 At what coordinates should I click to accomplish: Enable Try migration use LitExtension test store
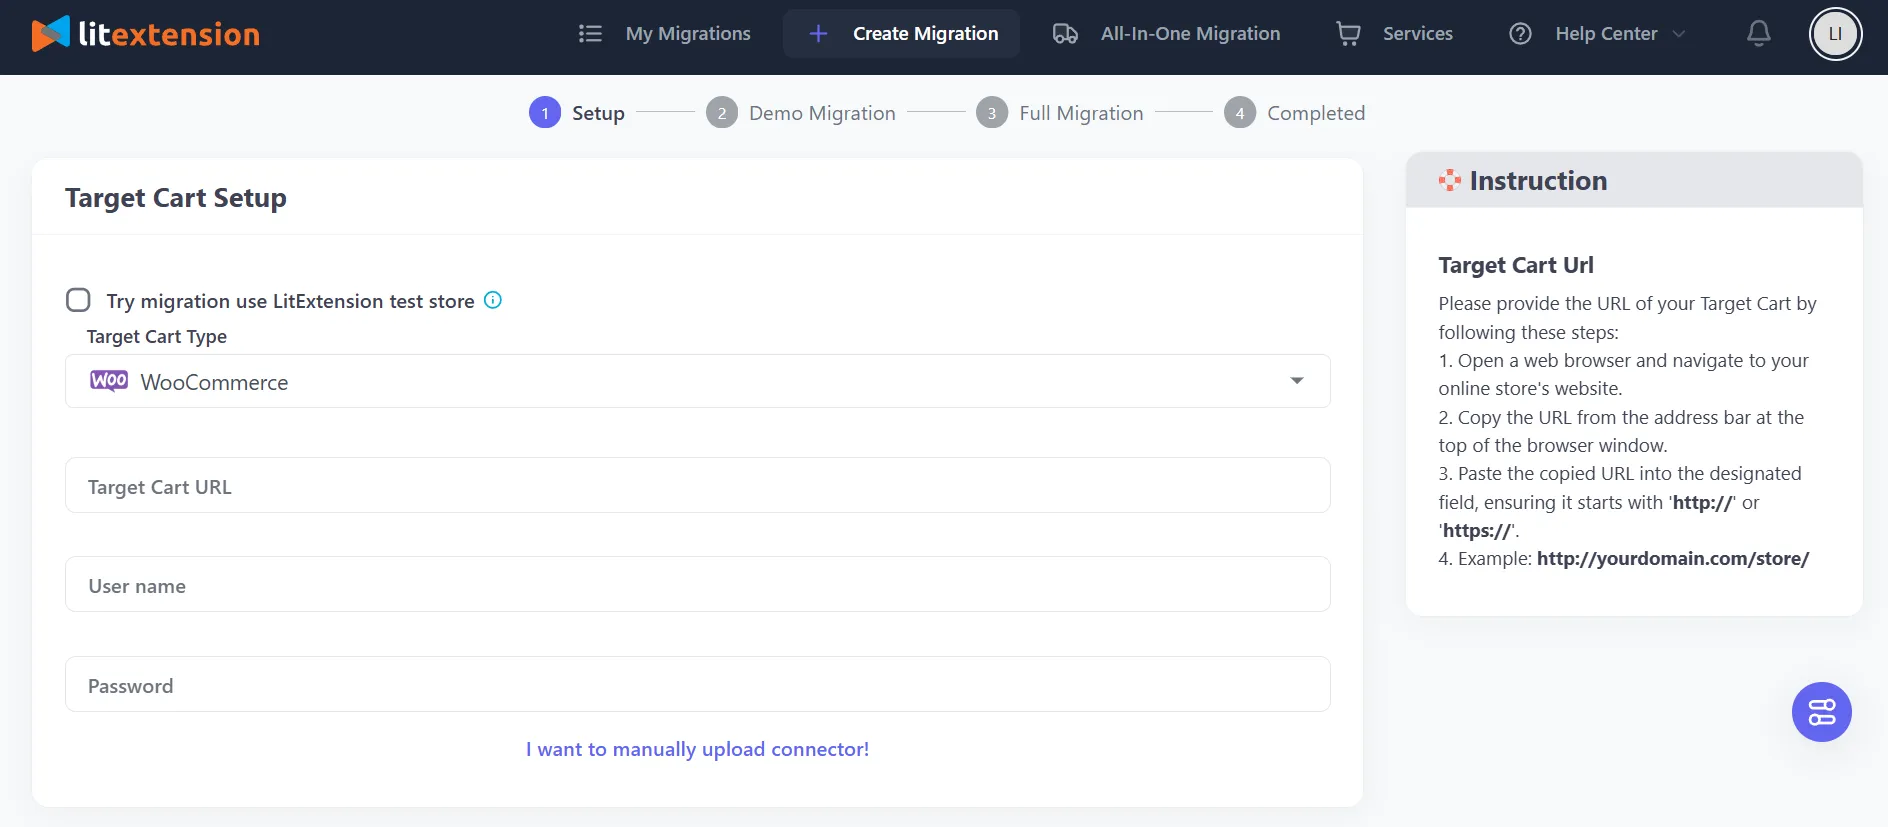click(x=78, y=300)
